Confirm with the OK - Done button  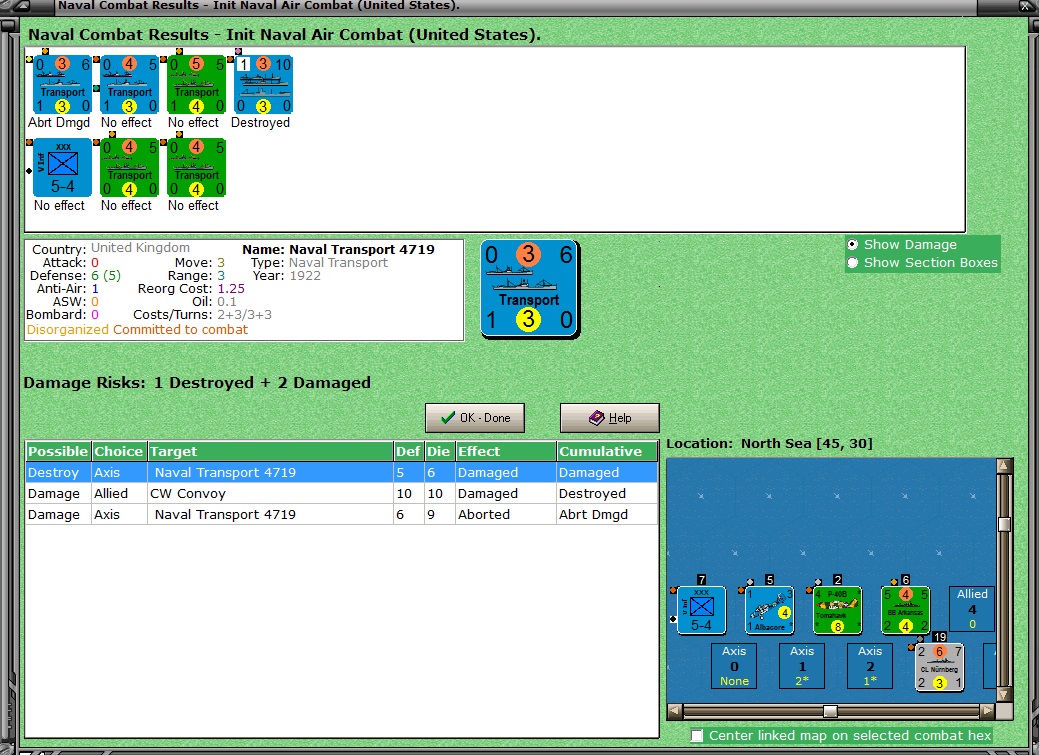click(474, 418)
